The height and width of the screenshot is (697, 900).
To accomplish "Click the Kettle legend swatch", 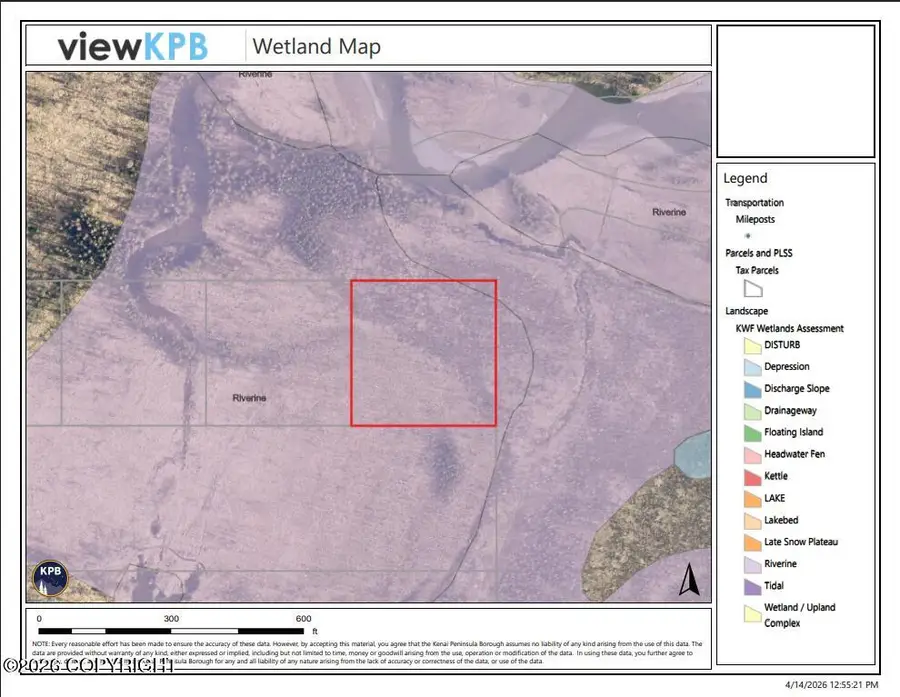I will (752, 477).
